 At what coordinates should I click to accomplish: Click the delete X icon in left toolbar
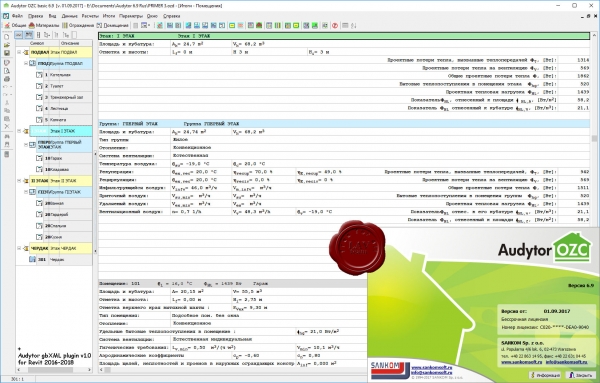click(7, 126)
